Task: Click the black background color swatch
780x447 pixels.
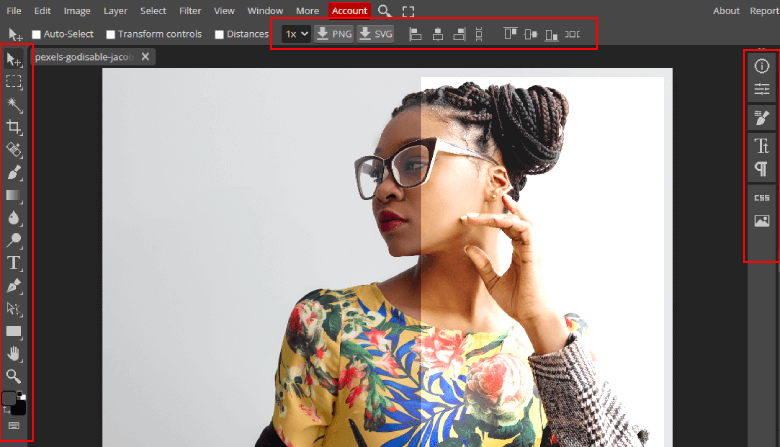Action: [x=19, y=408]
